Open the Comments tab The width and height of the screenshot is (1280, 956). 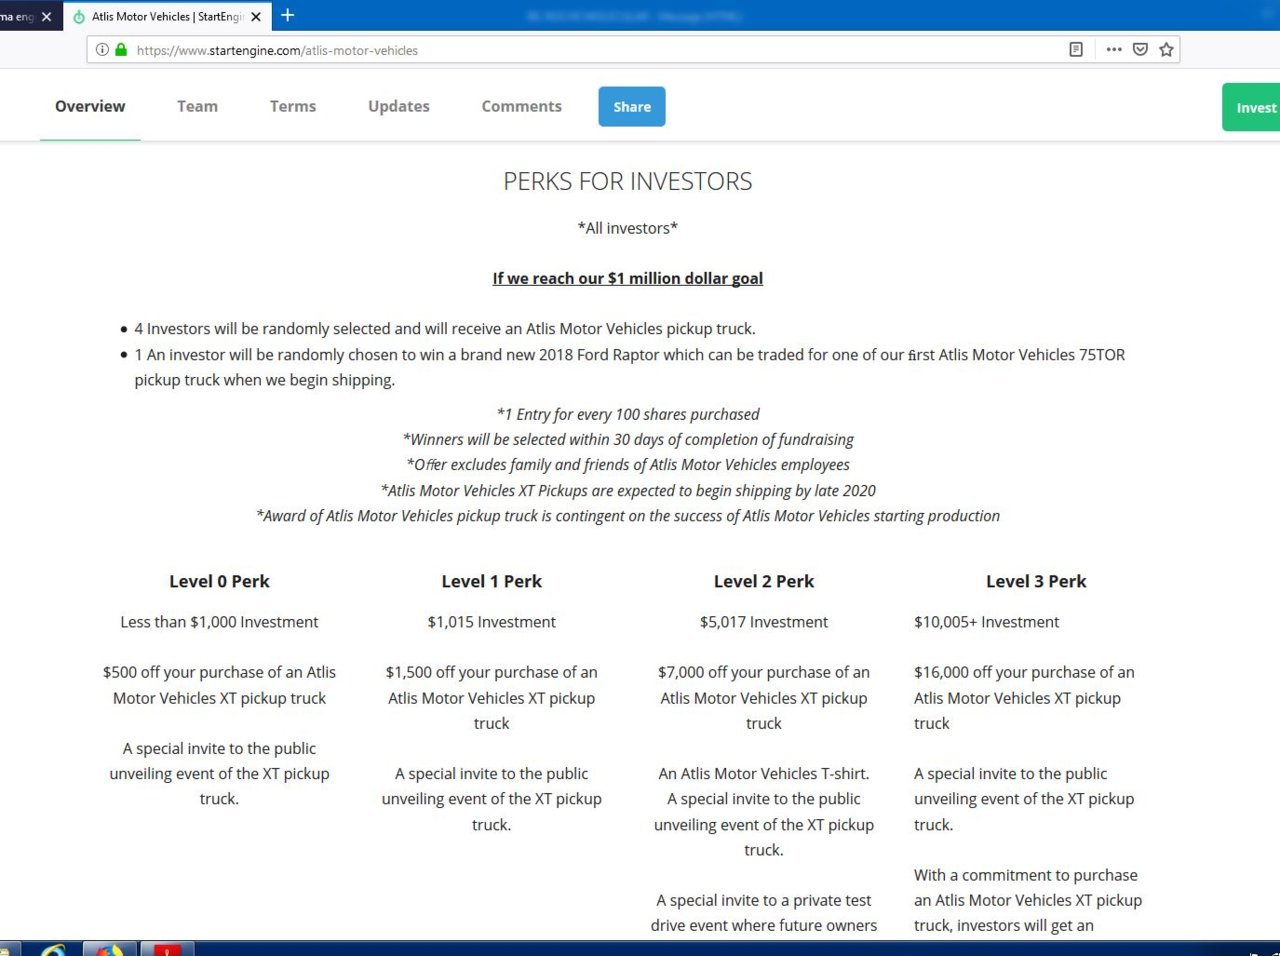point(522,106)
